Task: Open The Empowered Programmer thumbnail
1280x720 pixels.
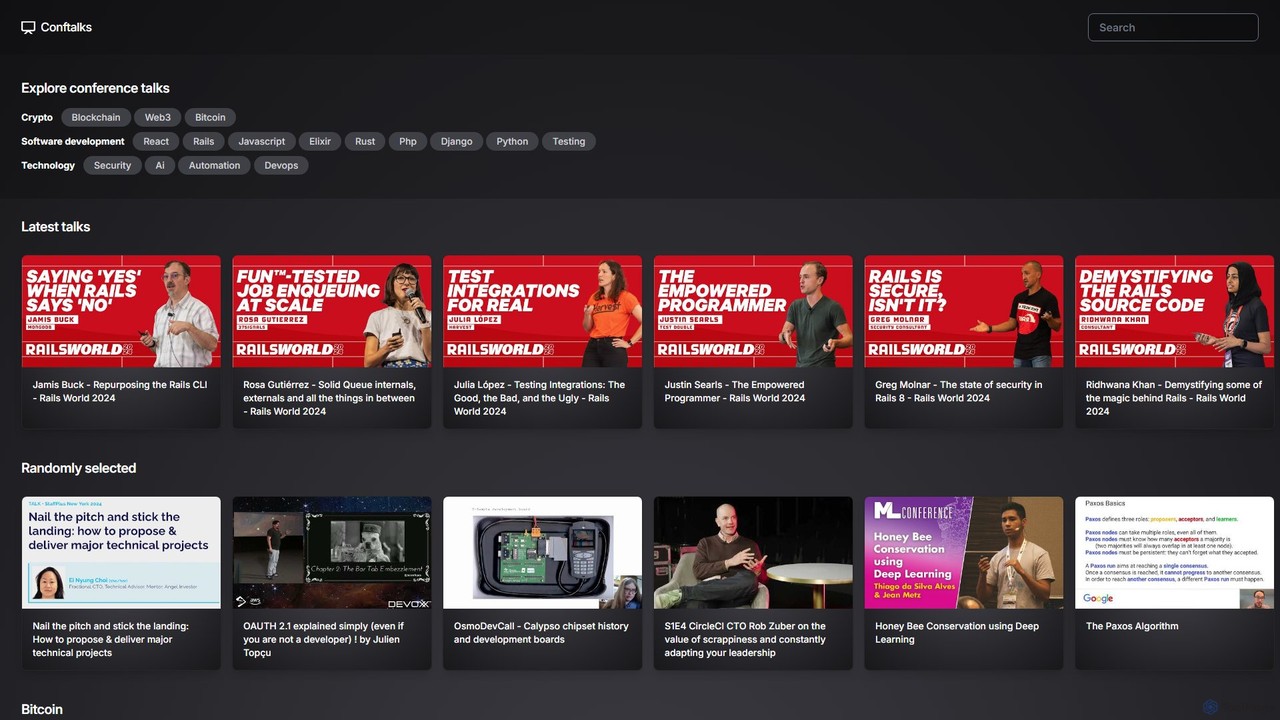Action: 753,311
